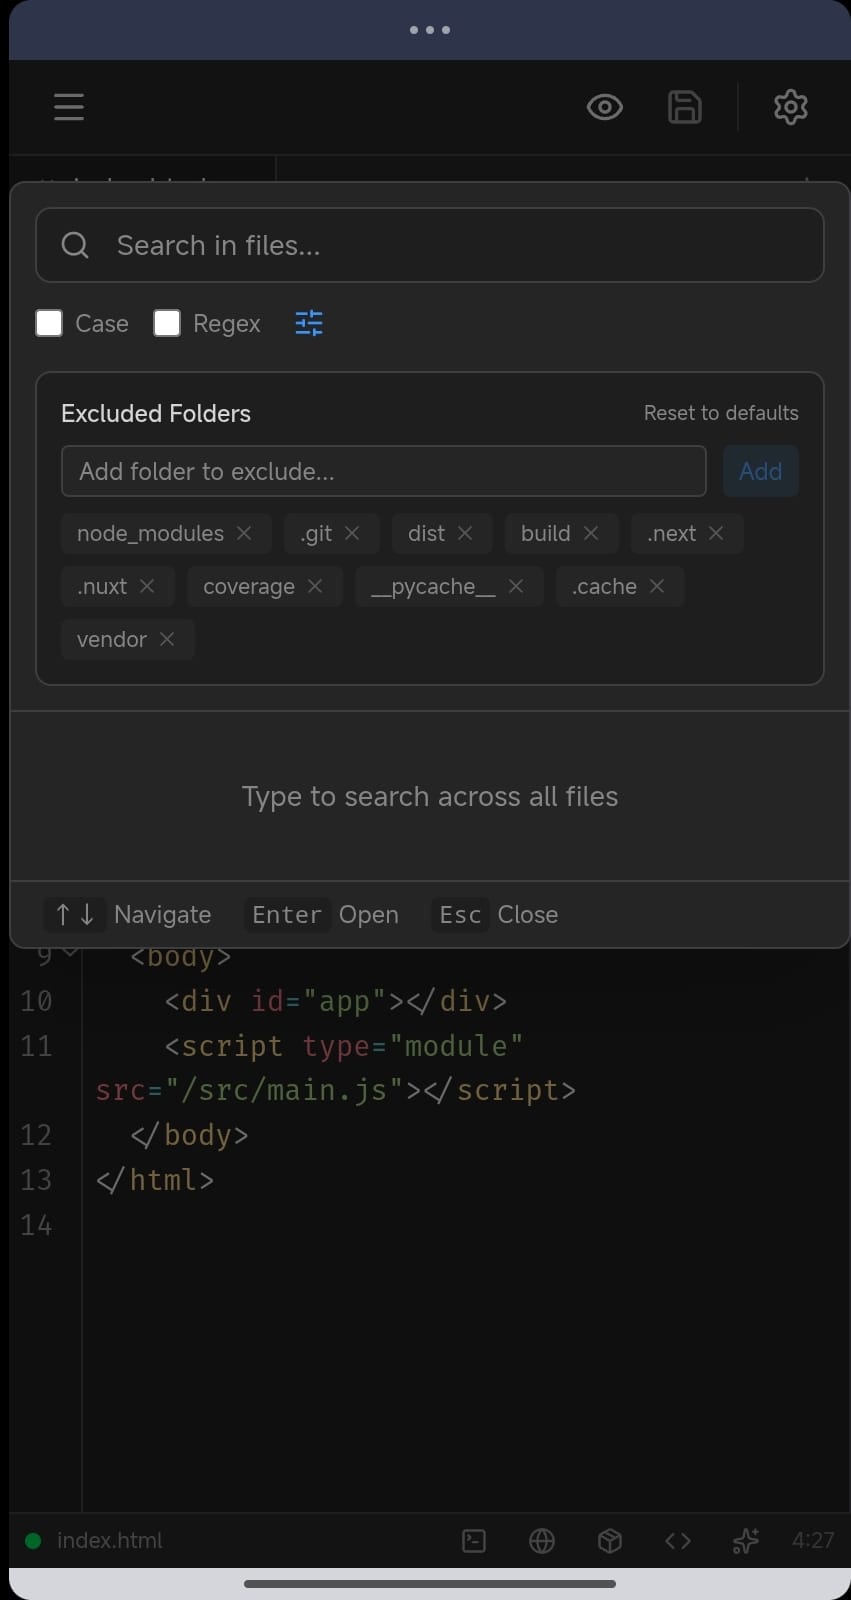The height and width of the screenshot is (1600, 851).
Task: Open the AI sparkles icon in status bar
Action: 746,1541
